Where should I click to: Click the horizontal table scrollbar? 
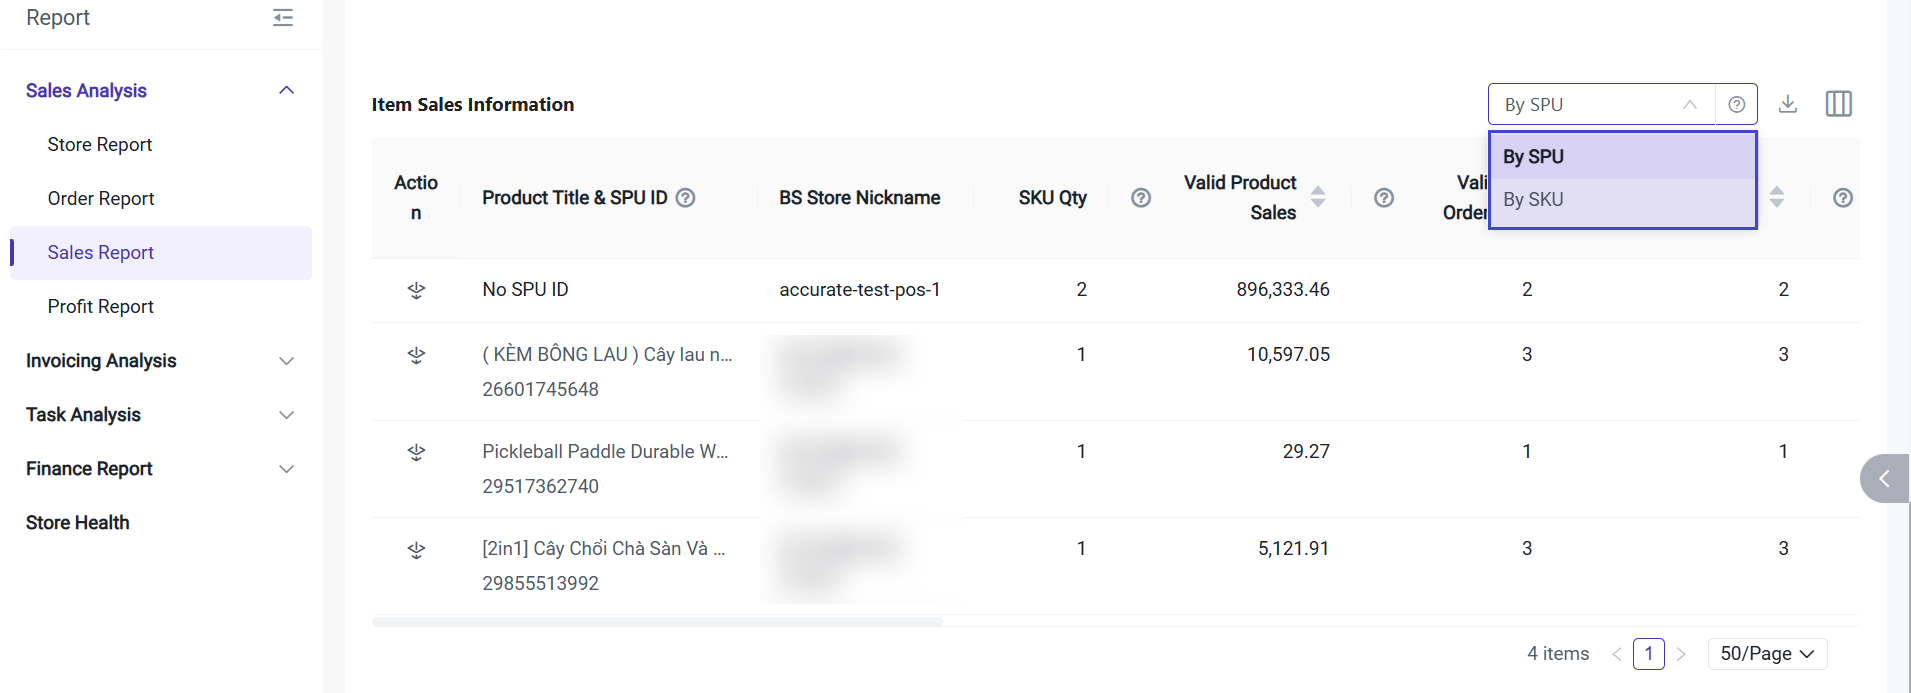point(657,622)
